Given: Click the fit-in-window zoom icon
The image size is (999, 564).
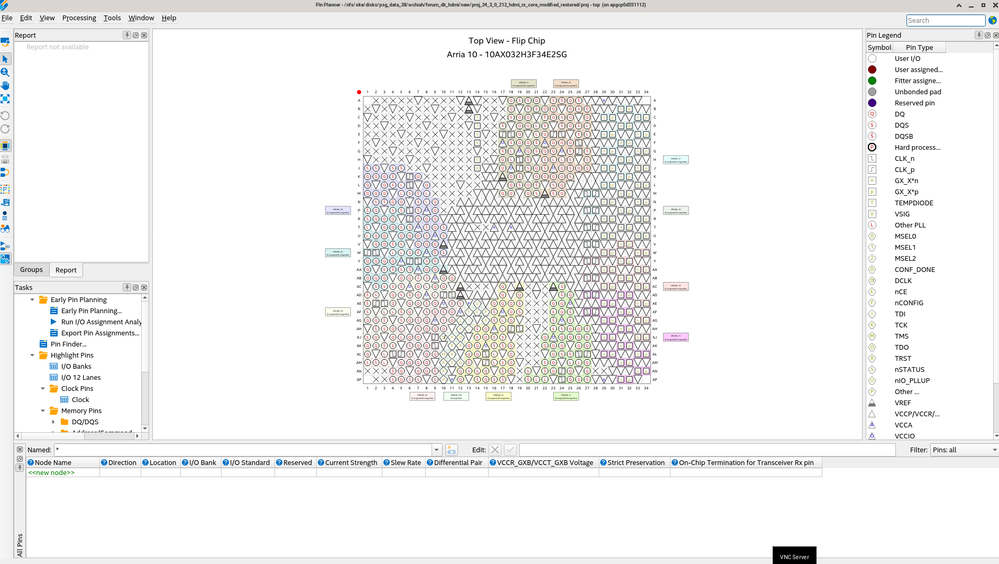Looking at the screenshot, I should tap(5, 99).
